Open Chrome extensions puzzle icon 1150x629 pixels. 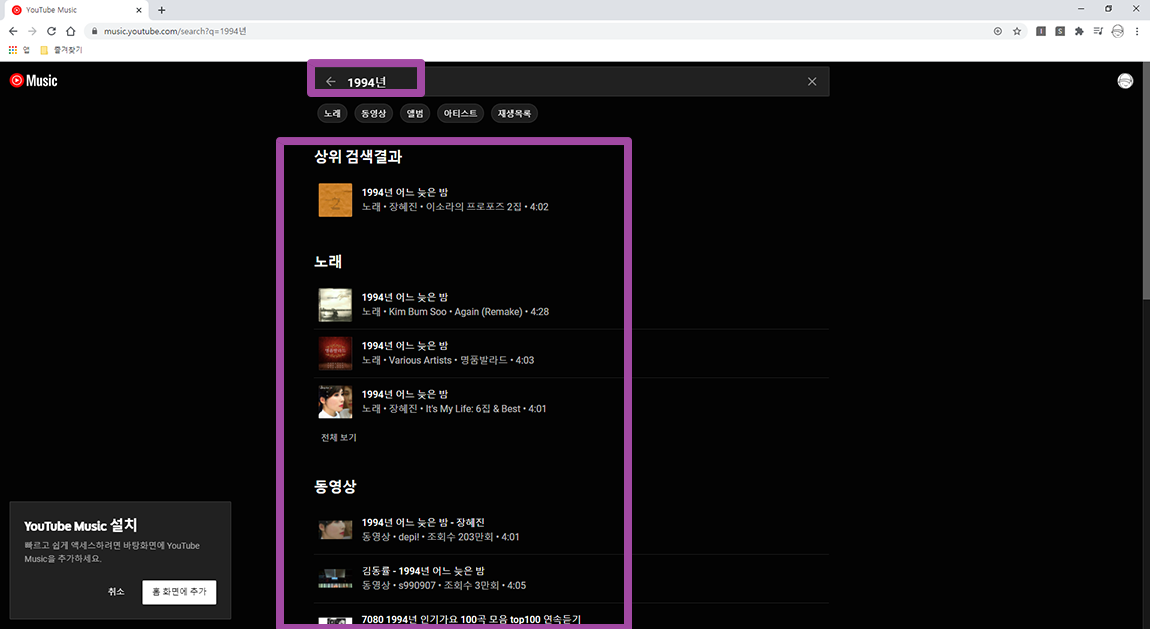[1079, 32]
